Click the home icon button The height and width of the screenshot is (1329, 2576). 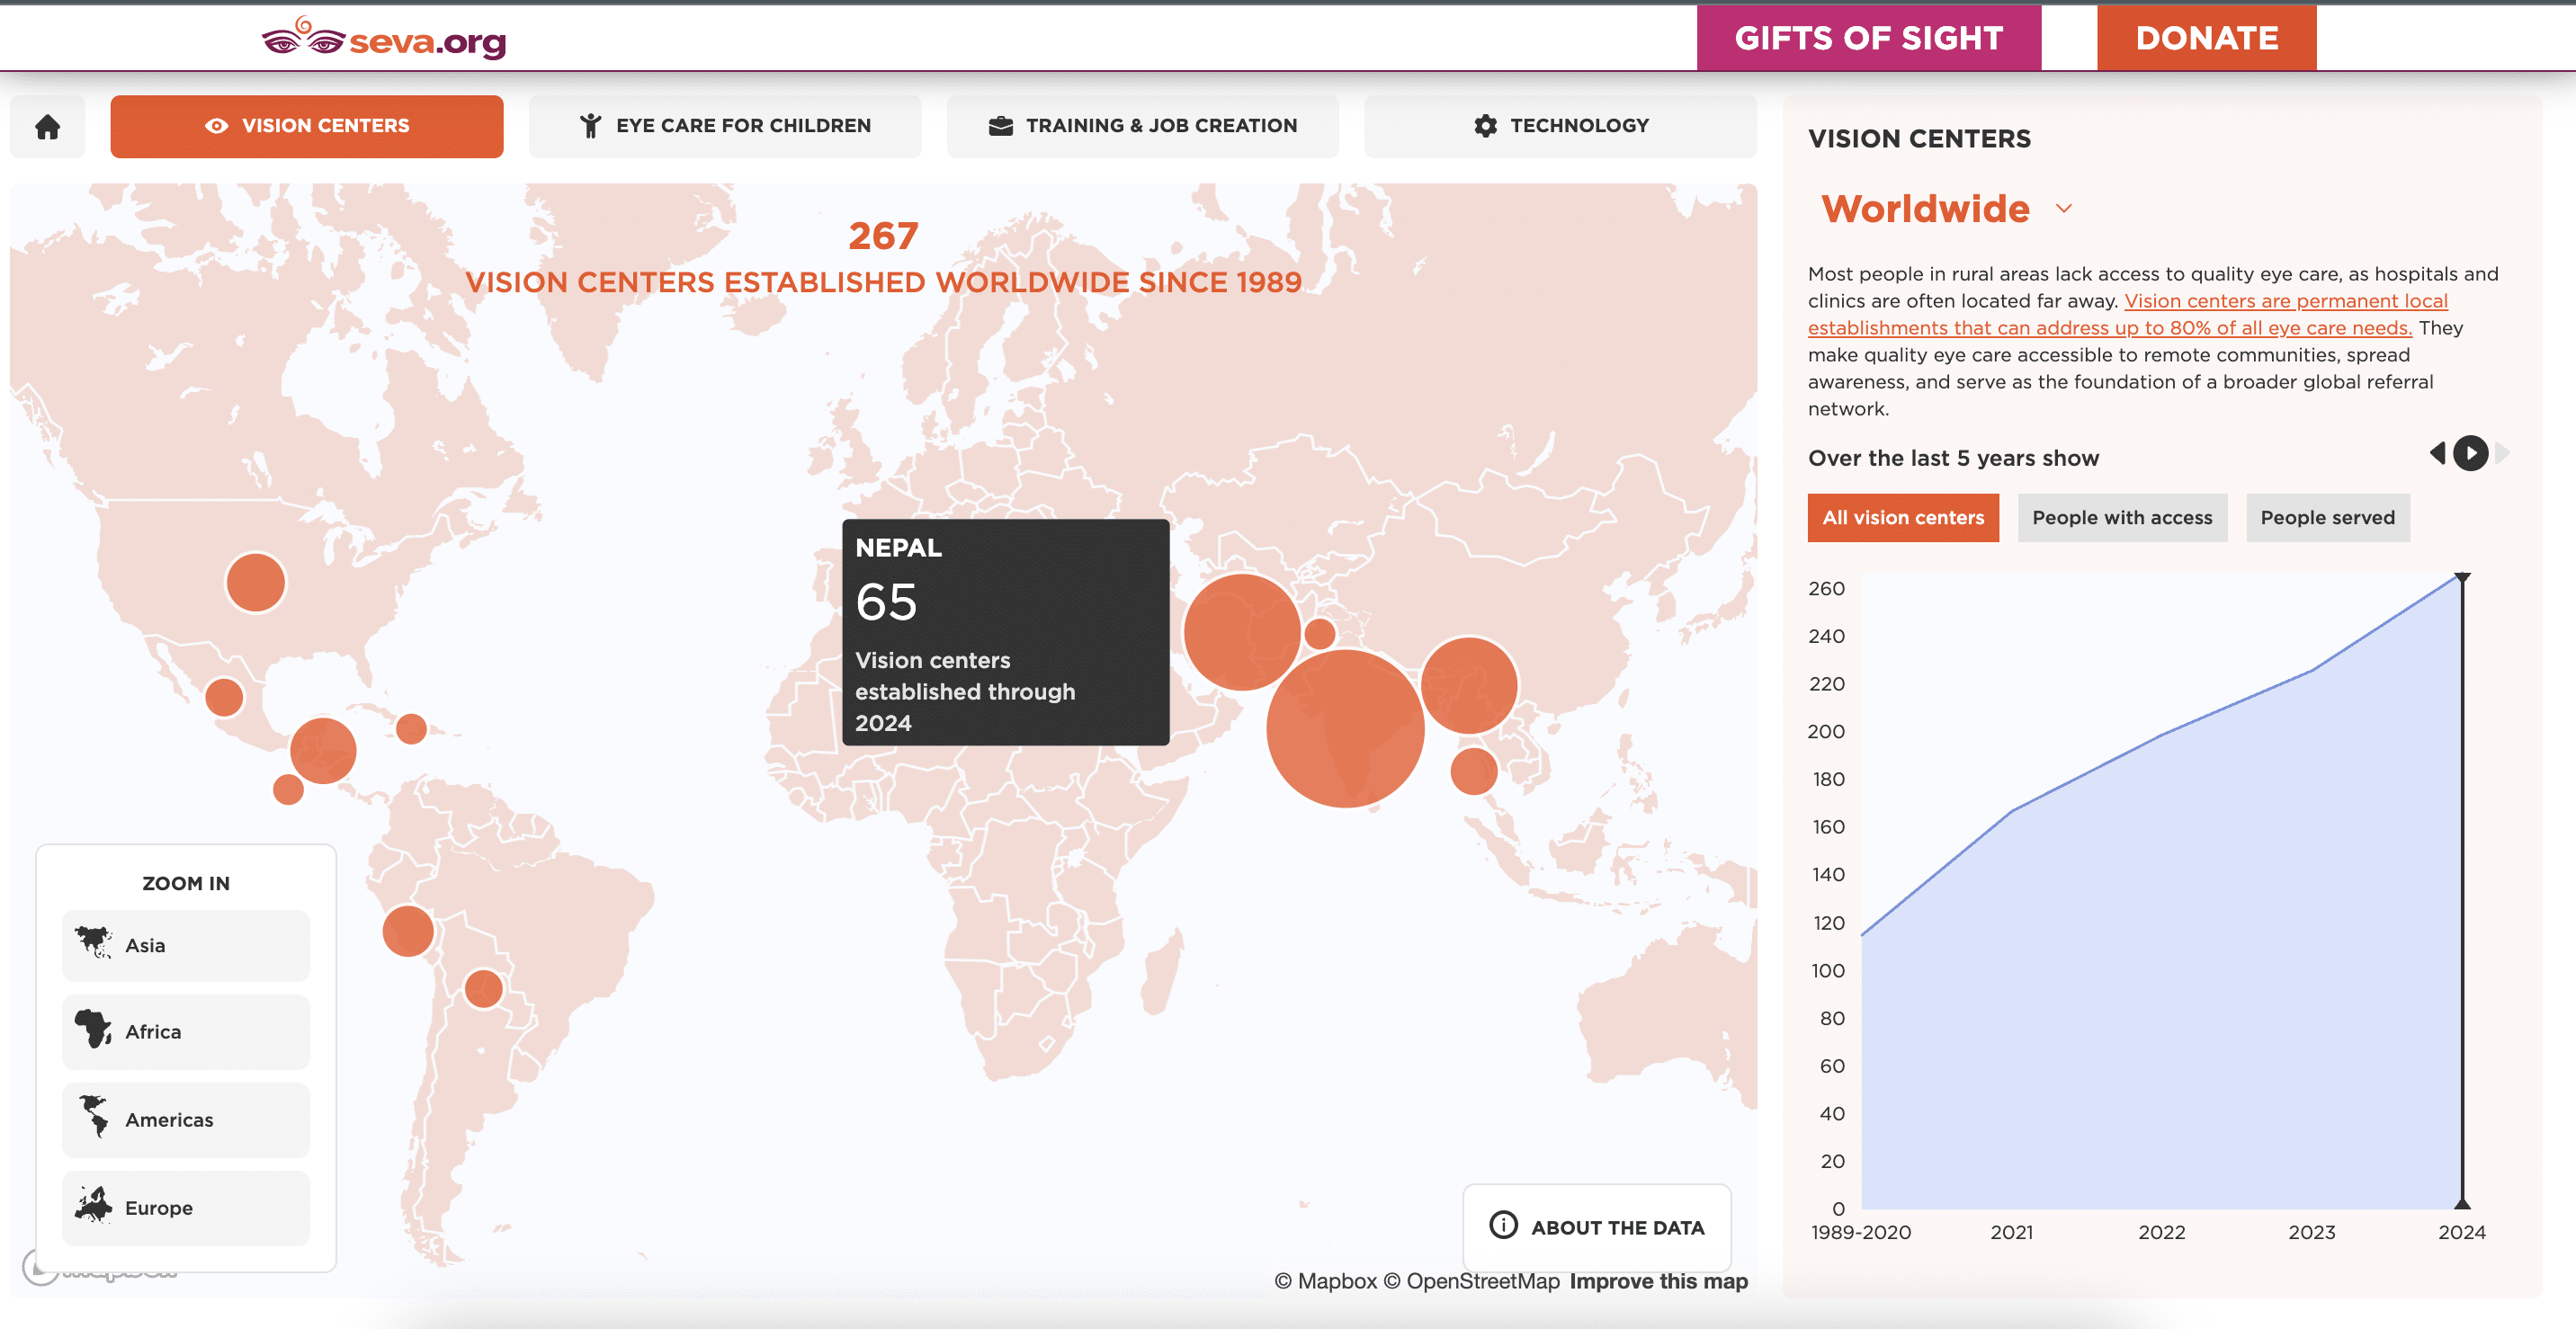point(47,126)
